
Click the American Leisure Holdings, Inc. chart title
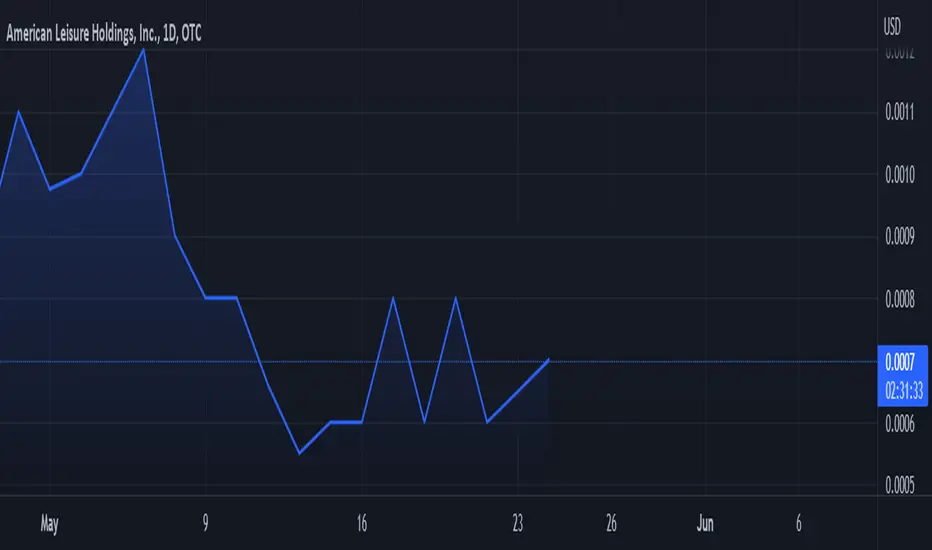tap(104, 34)
